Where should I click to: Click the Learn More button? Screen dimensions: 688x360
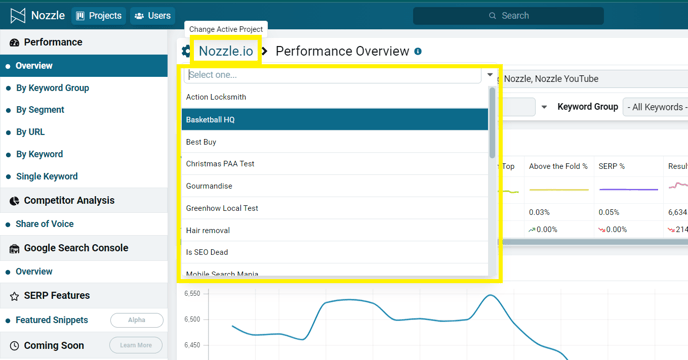(x=136, y=345)
